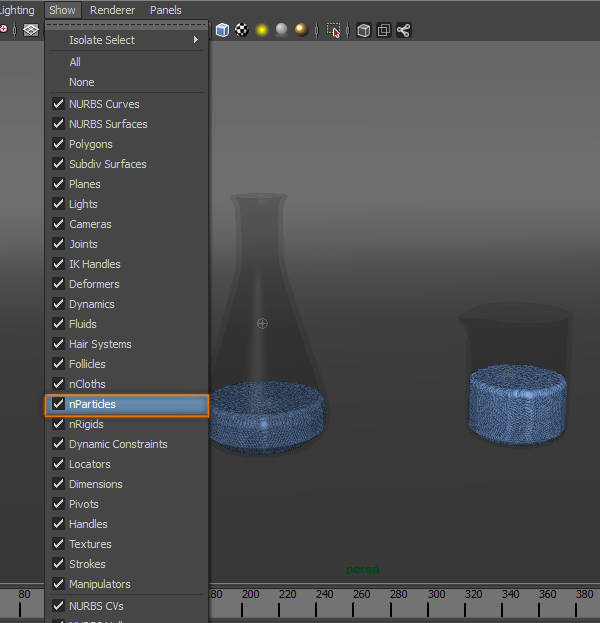Disable NURBS Curves in Show menu

point(58,104)
